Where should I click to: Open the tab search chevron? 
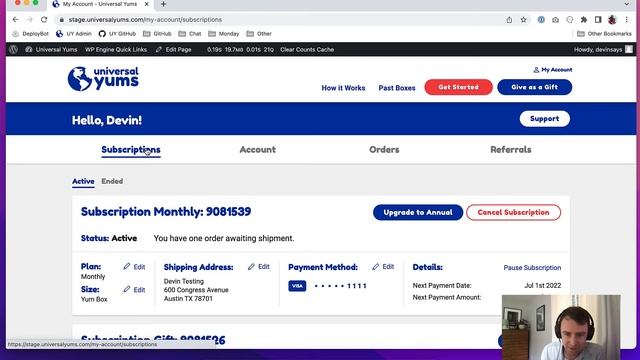(627, 4)
